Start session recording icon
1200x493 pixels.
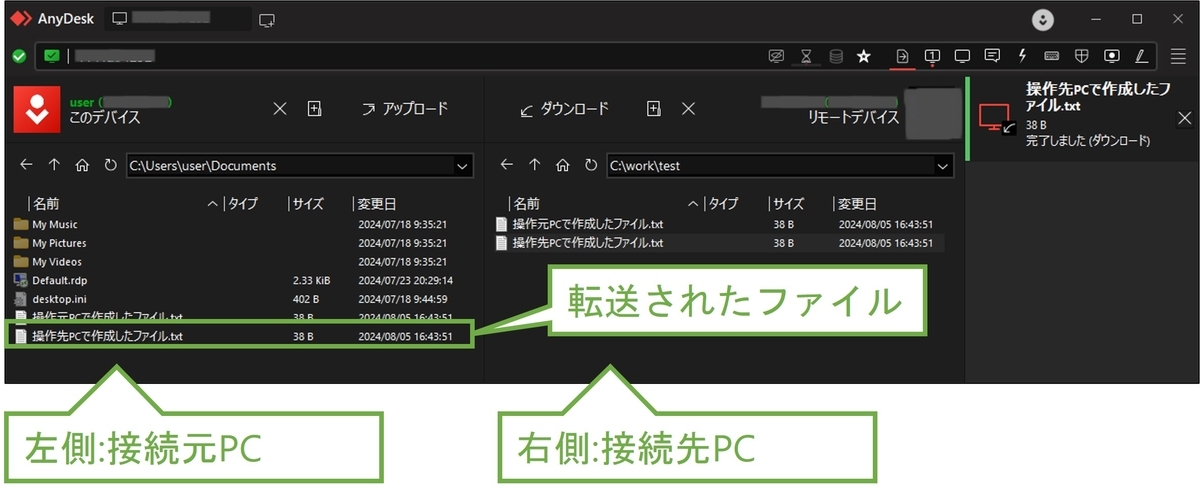[1111, 56]
